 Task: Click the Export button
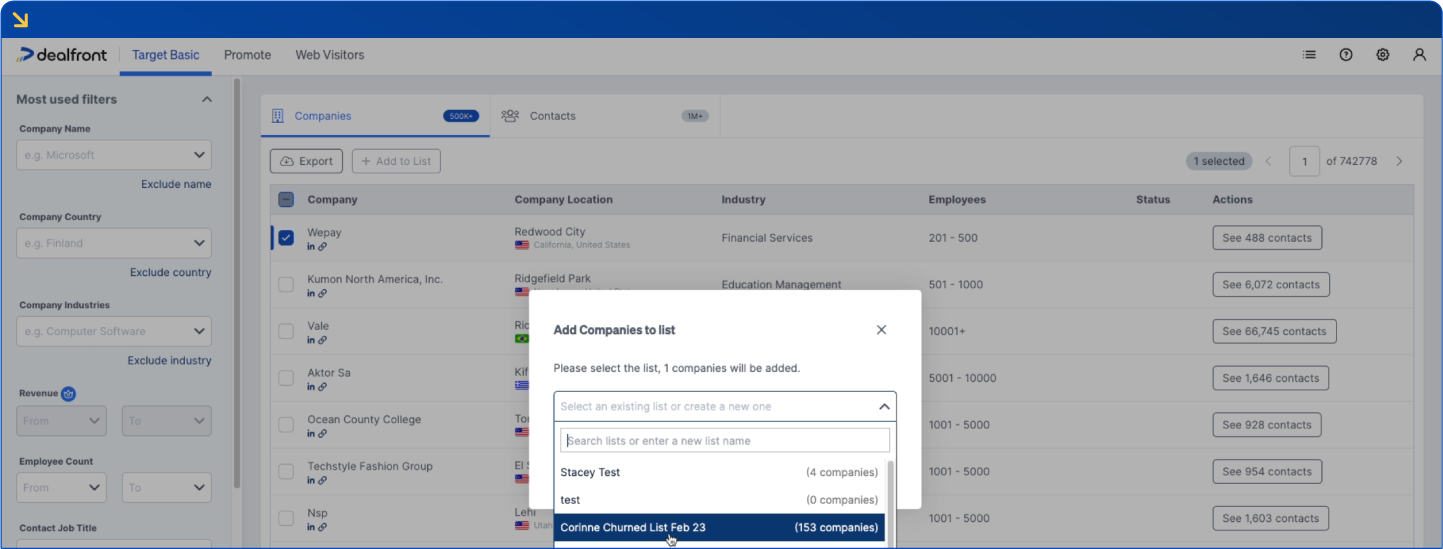(x=306, y=161)
